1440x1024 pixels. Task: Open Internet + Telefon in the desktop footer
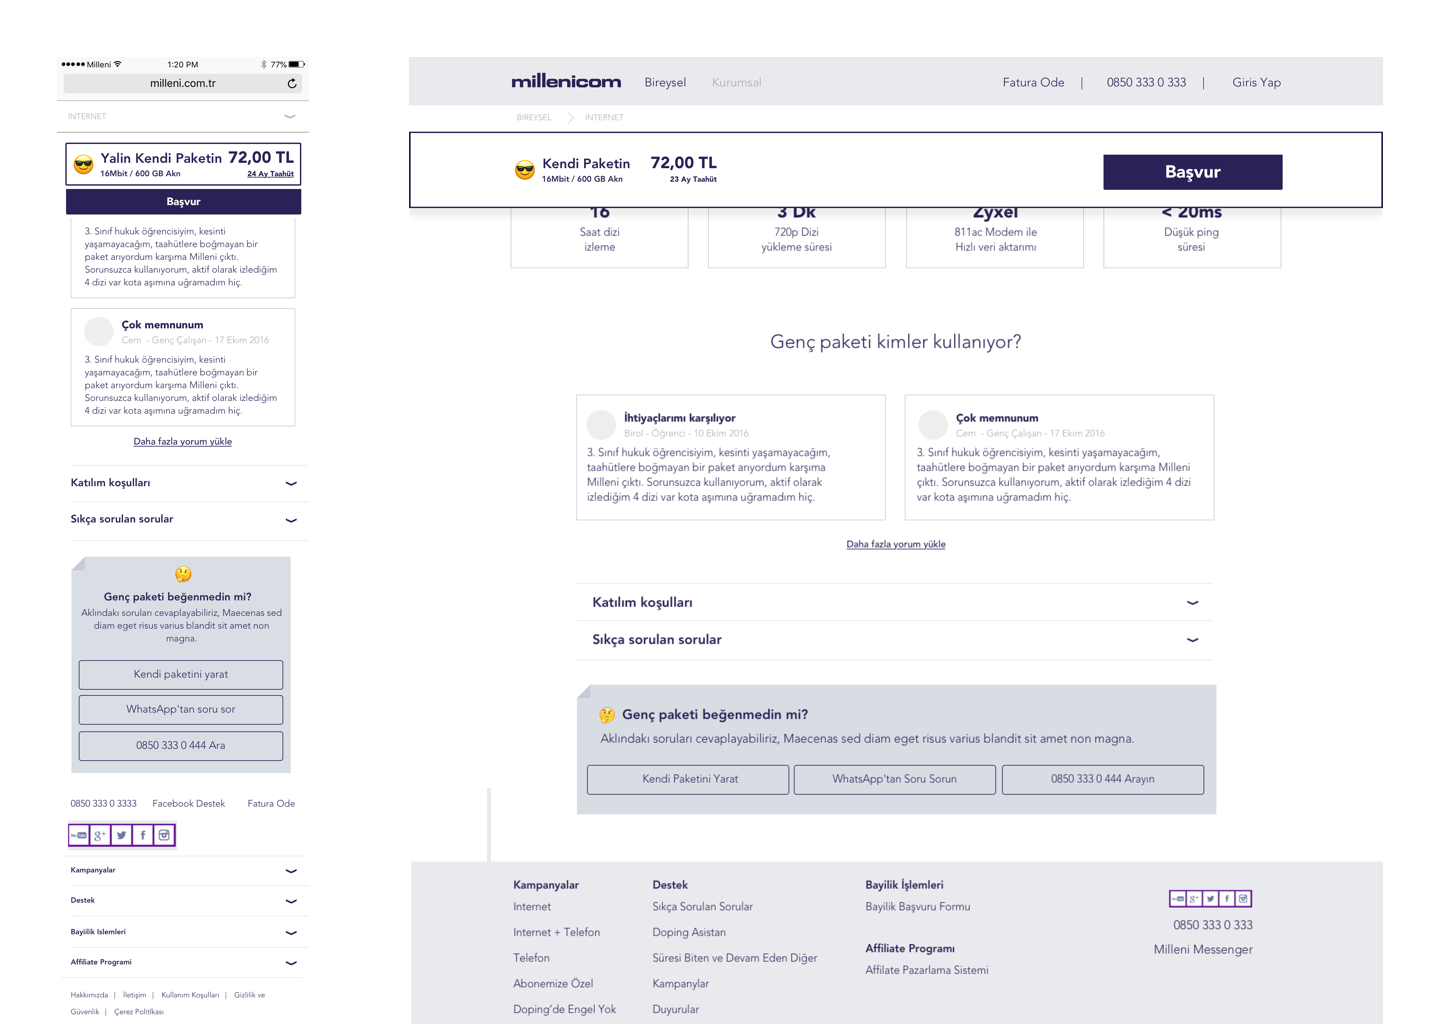click(x=557, y=933)
